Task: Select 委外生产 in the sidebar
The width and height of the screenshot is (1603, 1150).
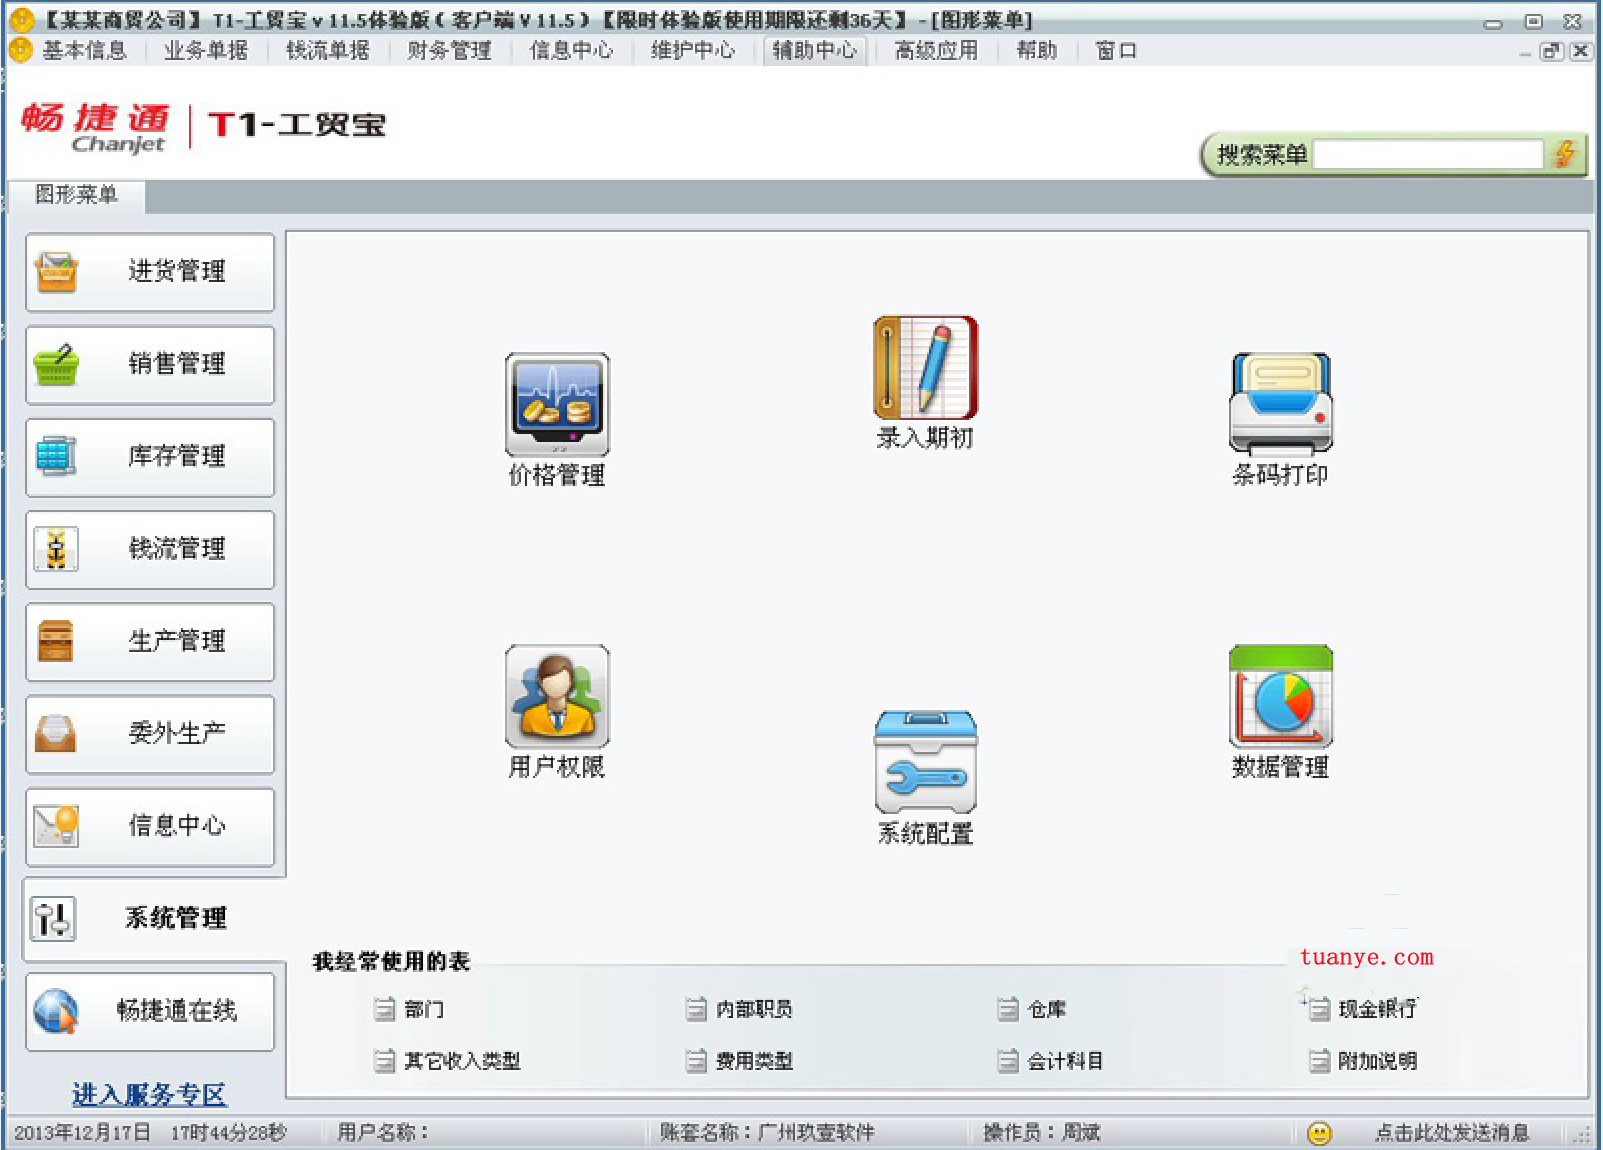Action: tap(150, 734)
